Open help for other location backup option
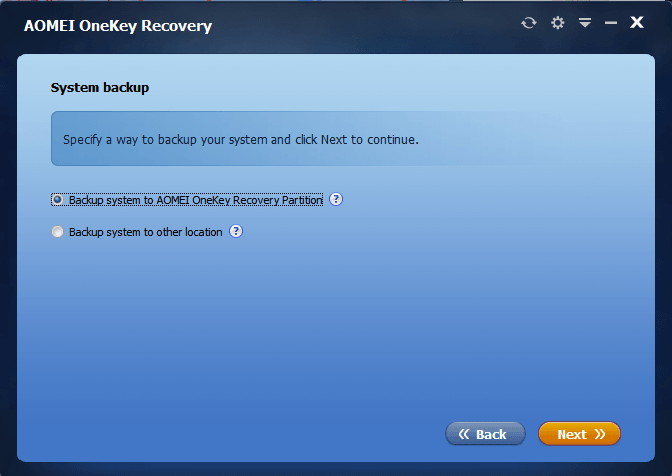The image size is (672, 476). (x=236, y=231)
